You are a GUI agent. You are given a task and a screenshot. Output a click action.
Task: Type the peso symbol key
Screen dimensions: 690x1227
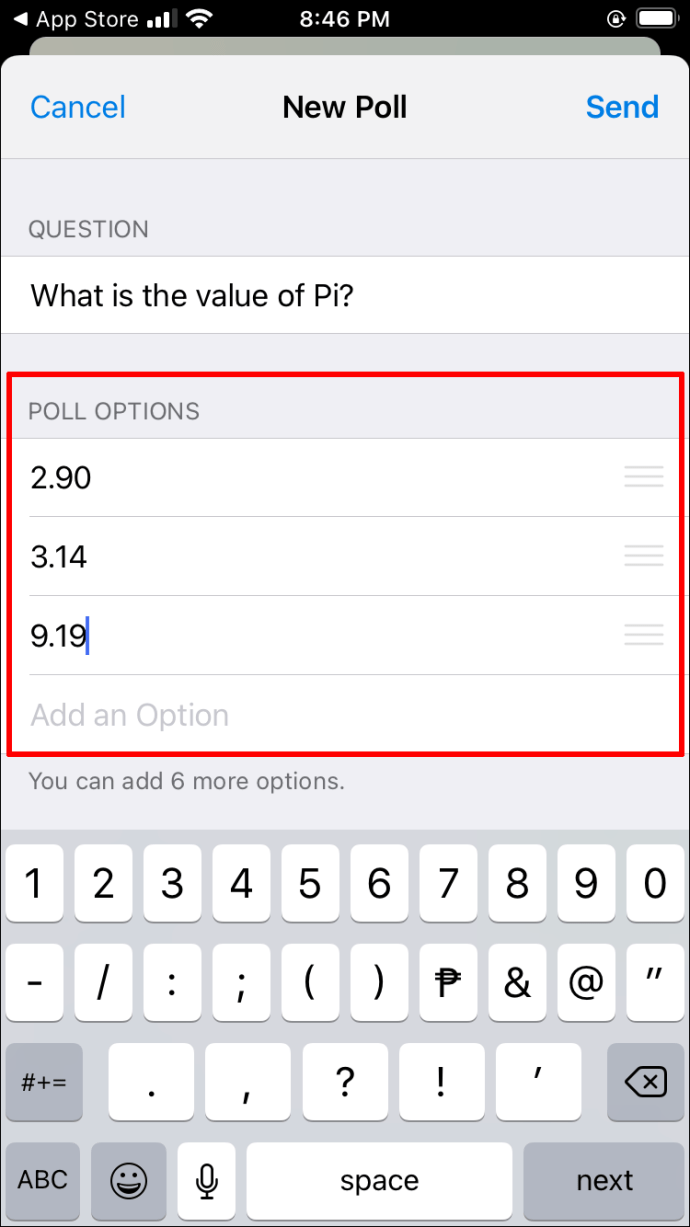(x=447, y=983)
